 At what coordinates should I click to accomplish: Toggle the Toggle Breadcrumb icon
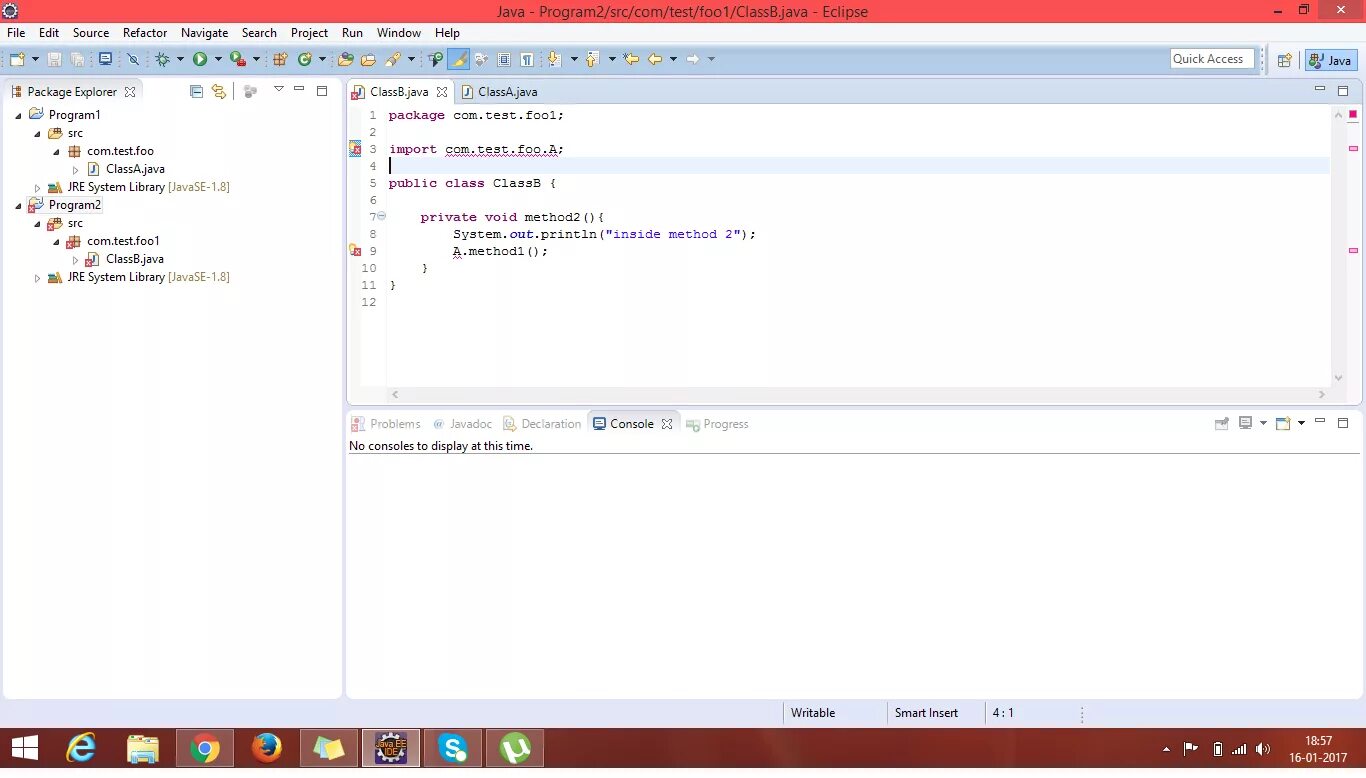click(x=435, y=60)
